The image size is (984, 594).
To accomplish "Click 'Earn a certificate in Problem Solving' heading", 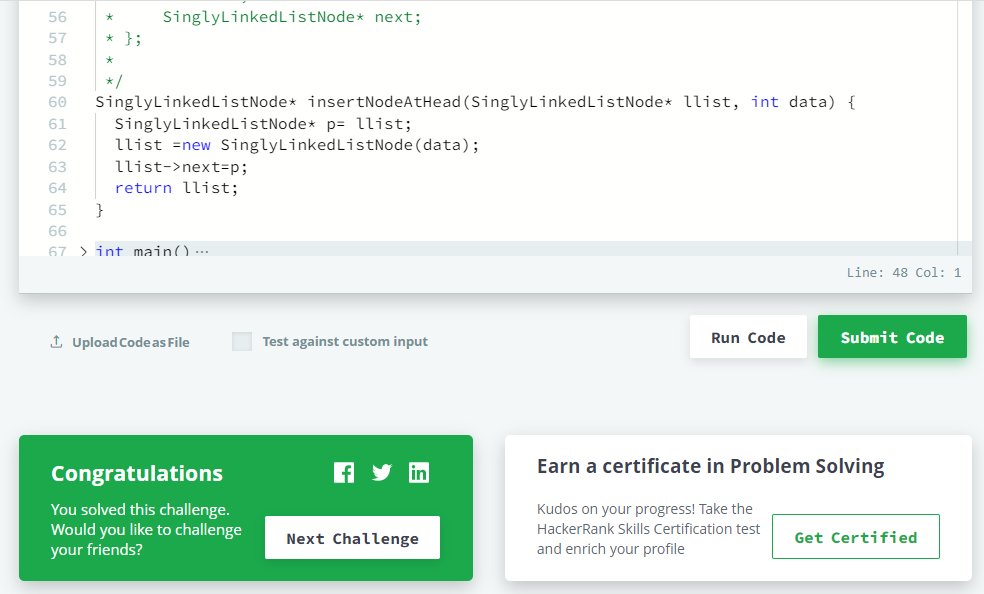I will pos(710,467).
